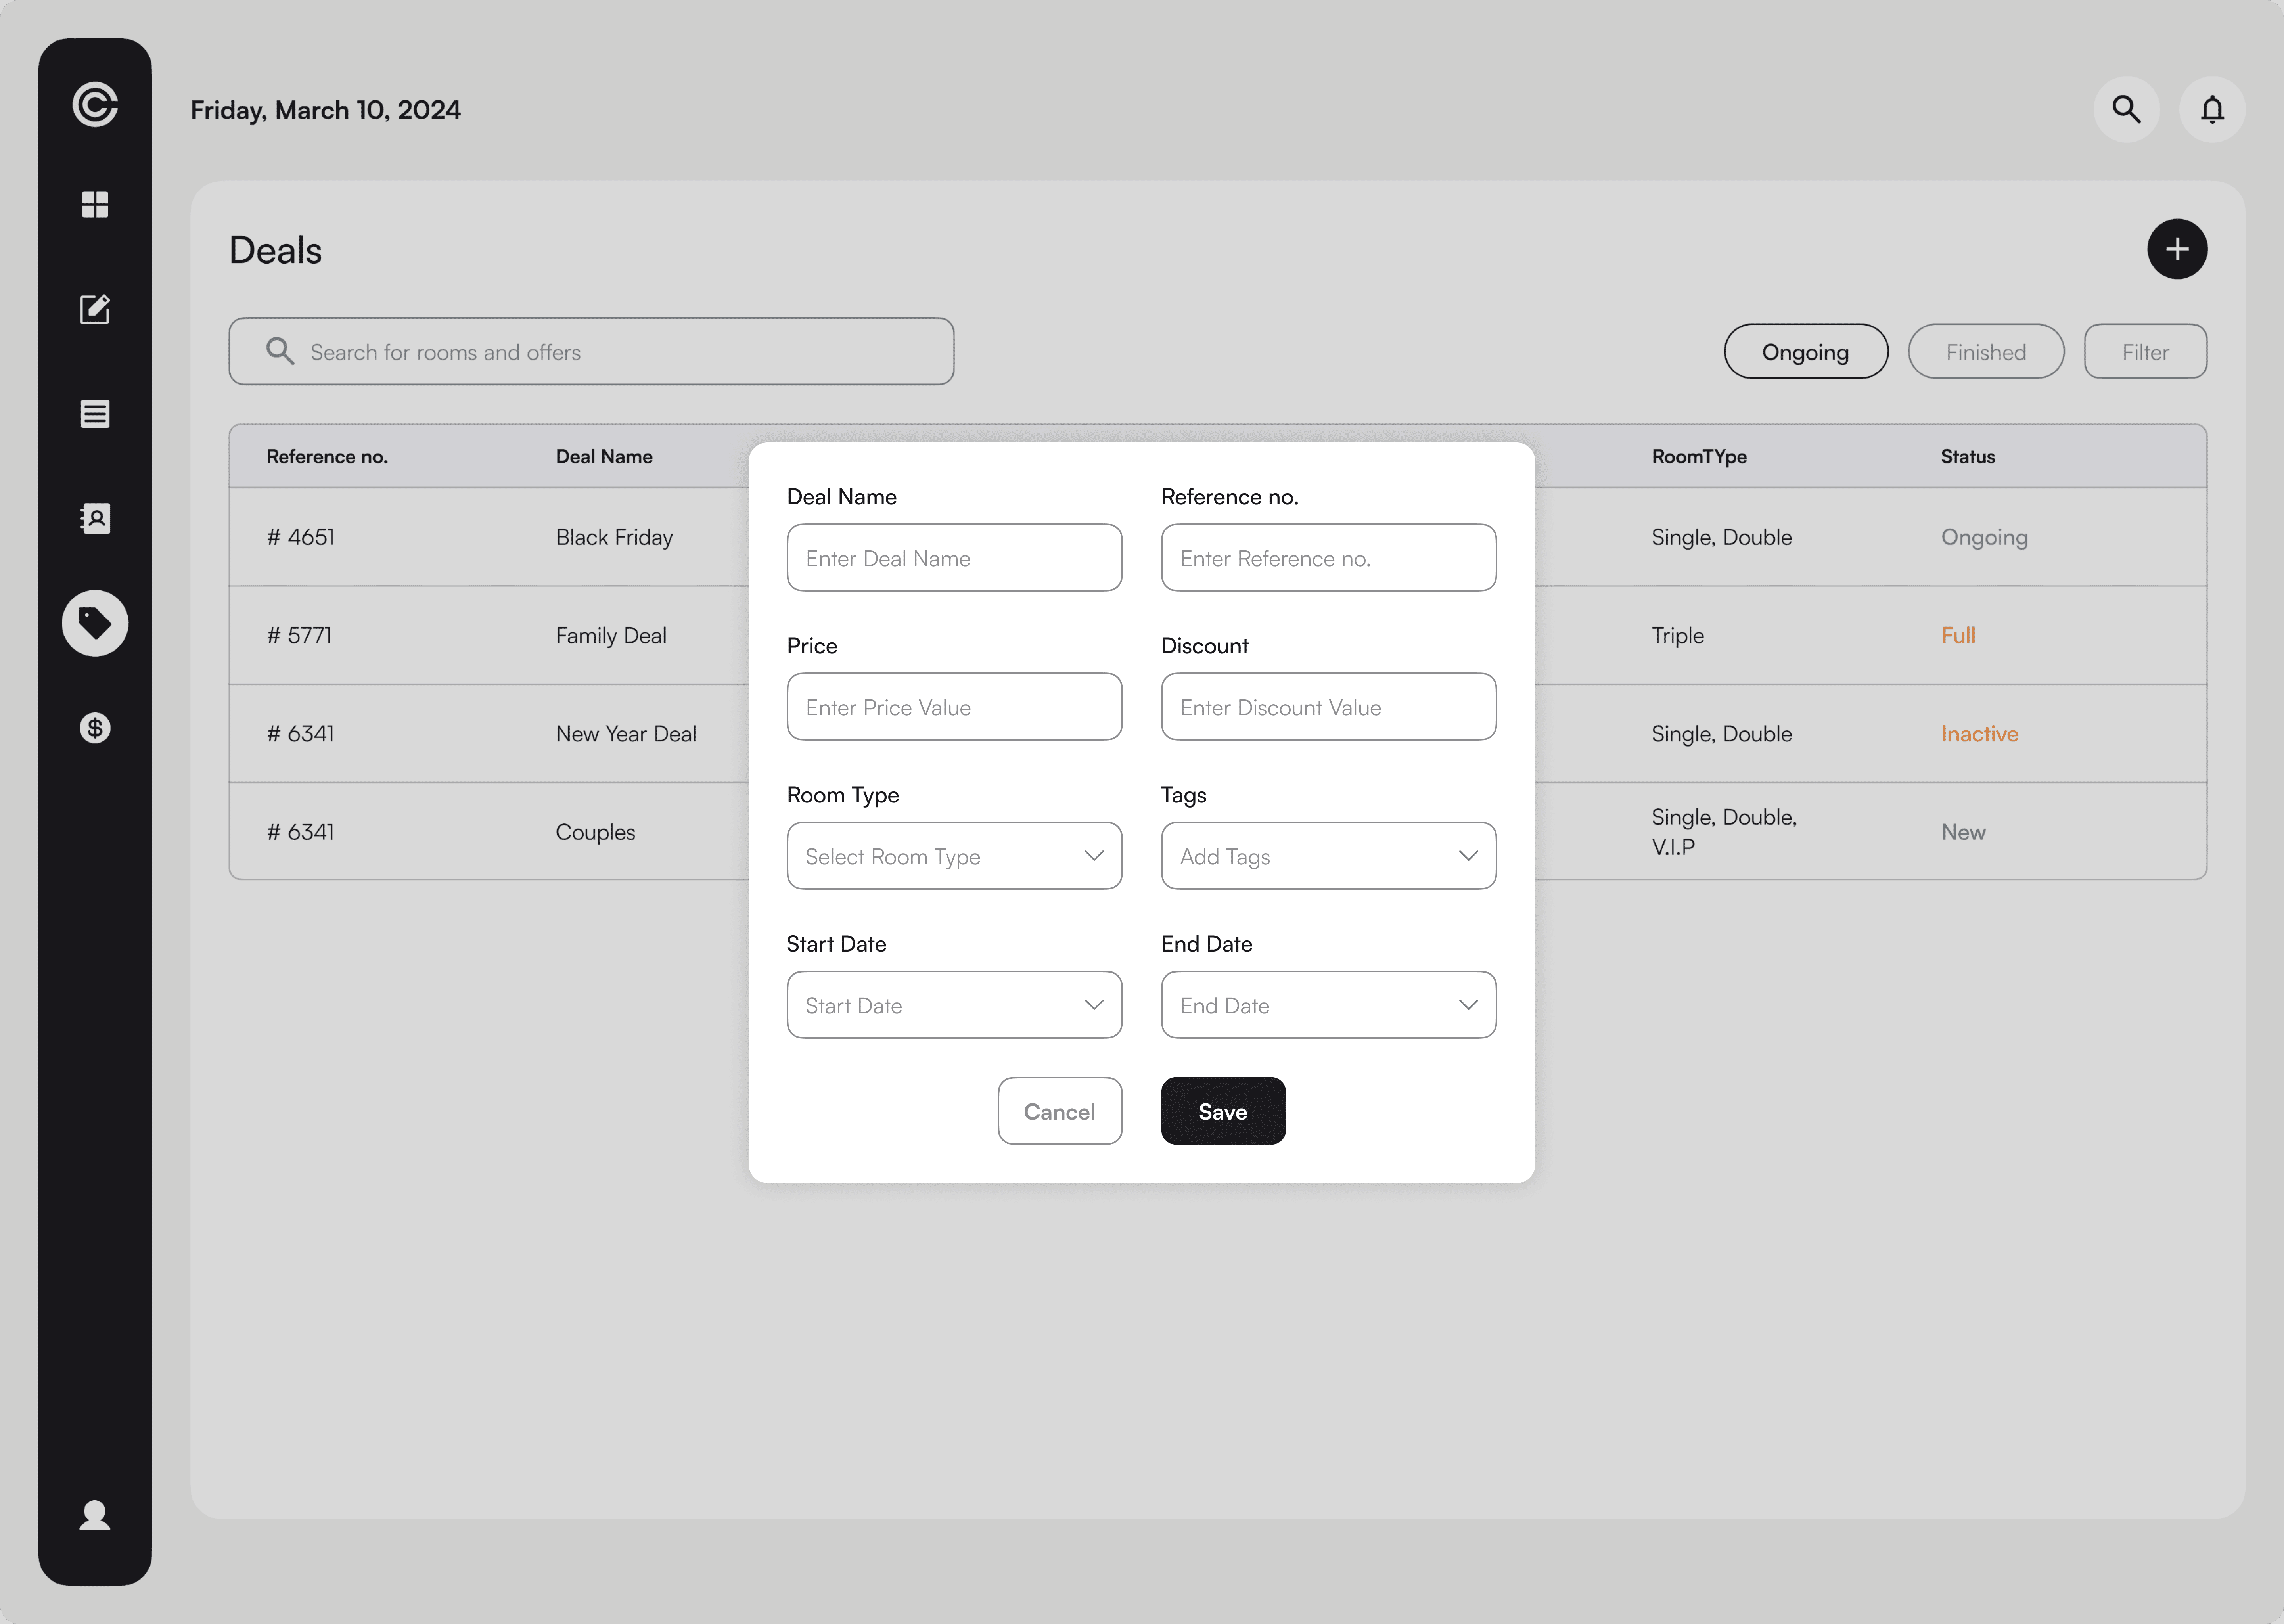The height and width of the screenshot is (1624, 2284).
Task: Open the End Date dropdown
Action: (x=1328, y=1005)
